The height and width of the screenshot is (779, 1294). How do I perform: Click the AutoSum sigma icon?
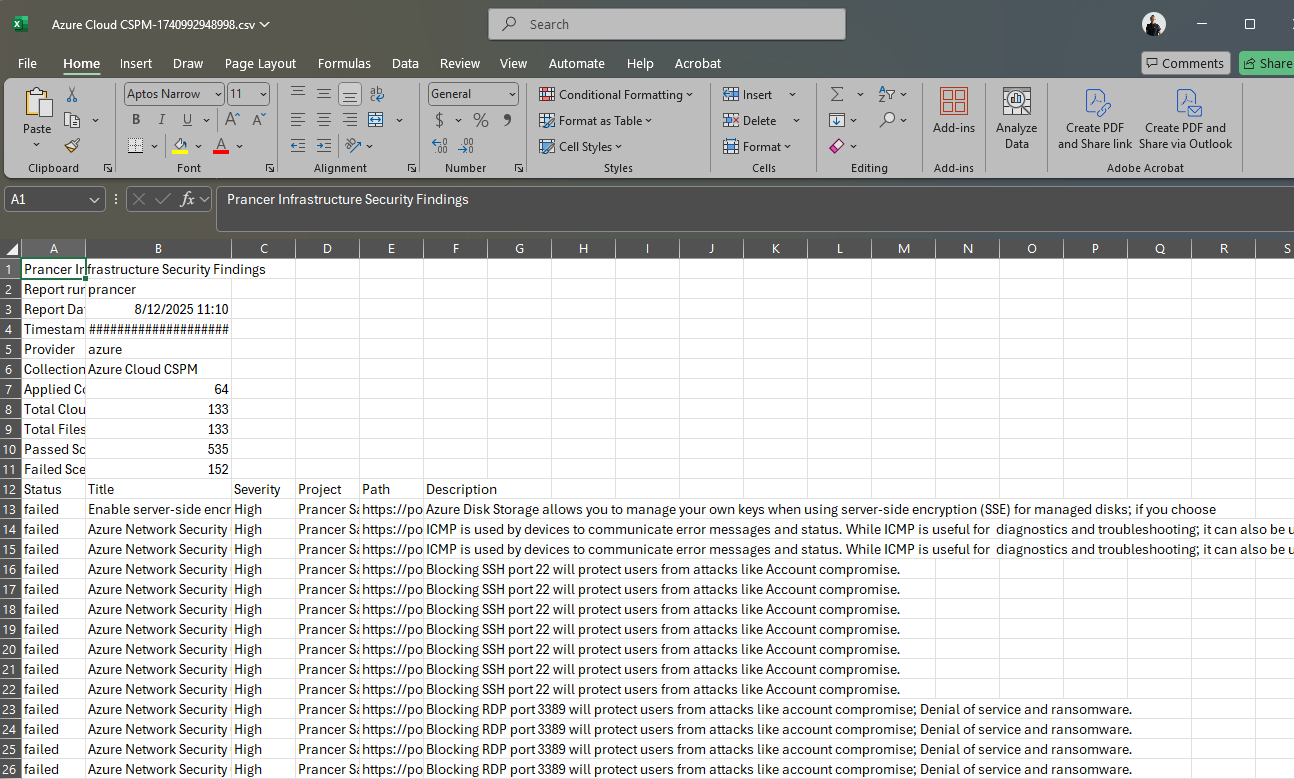click(837, 95)
